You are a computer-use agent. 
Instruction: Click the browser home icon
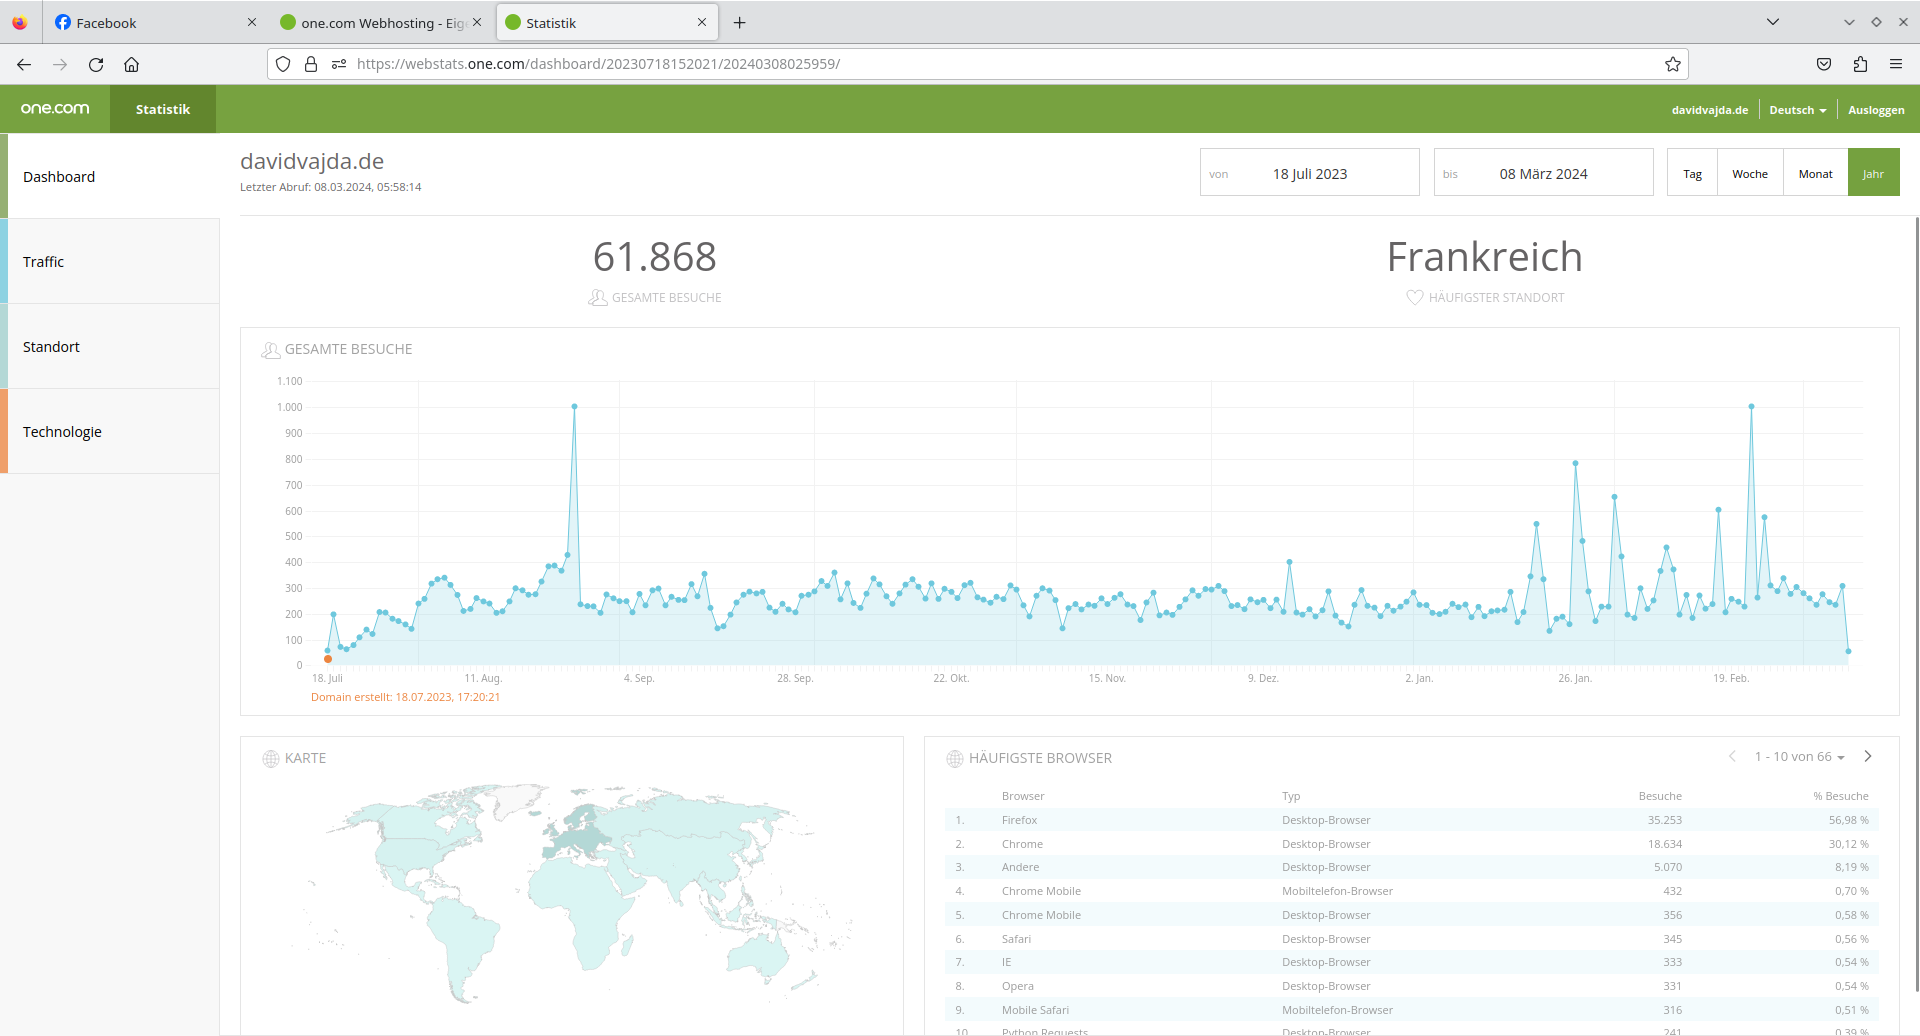point(131,64)
